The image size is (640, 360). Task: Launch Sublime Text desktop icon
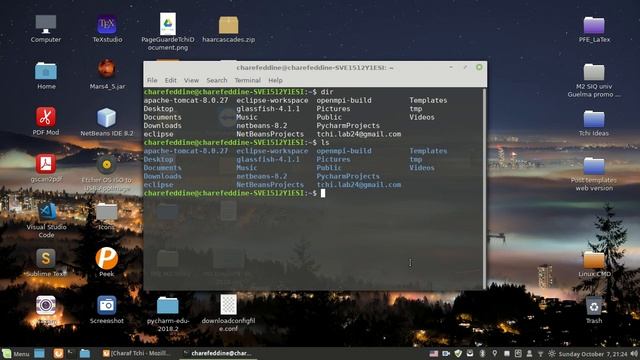coord(46,258)
